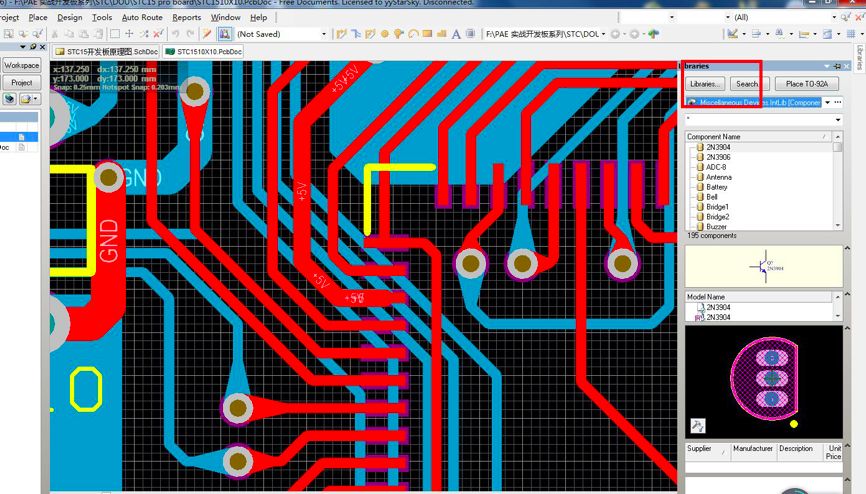Select the Battery component
Screen dimensions: 866x494
coord(716,187)
